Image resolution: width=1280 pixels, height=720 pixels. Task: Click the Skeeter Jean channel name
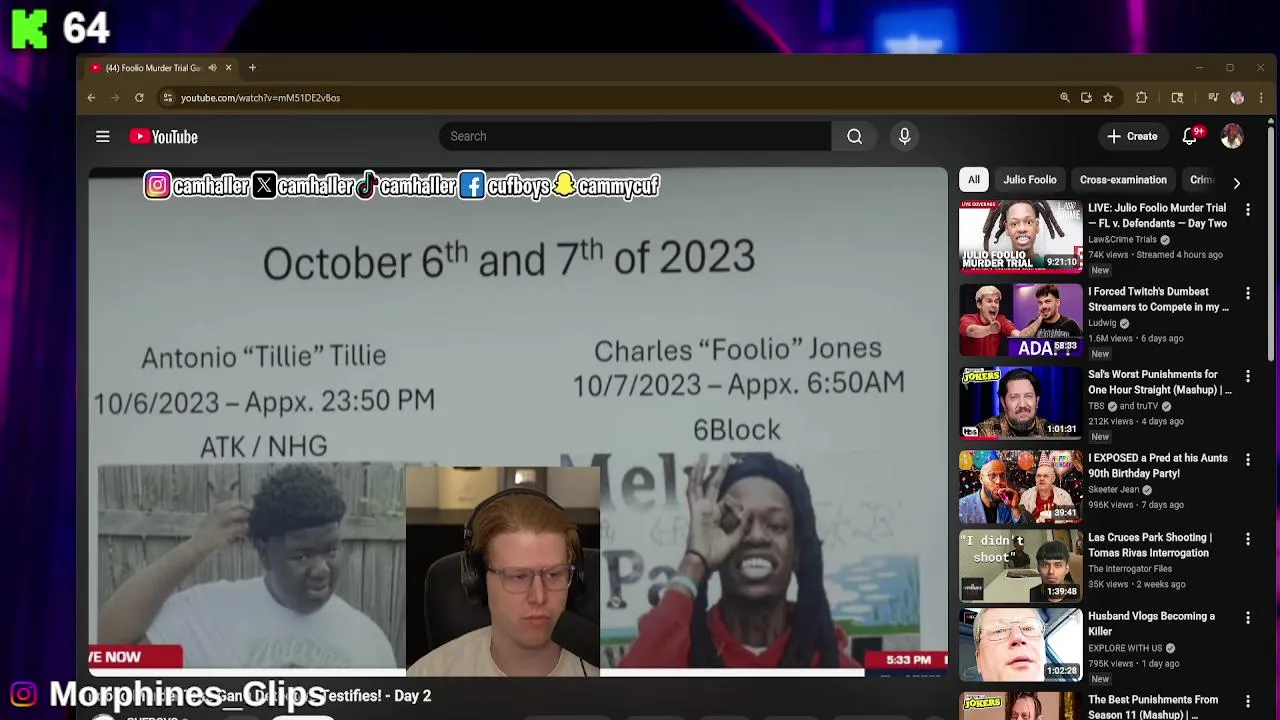(1114, 489)
